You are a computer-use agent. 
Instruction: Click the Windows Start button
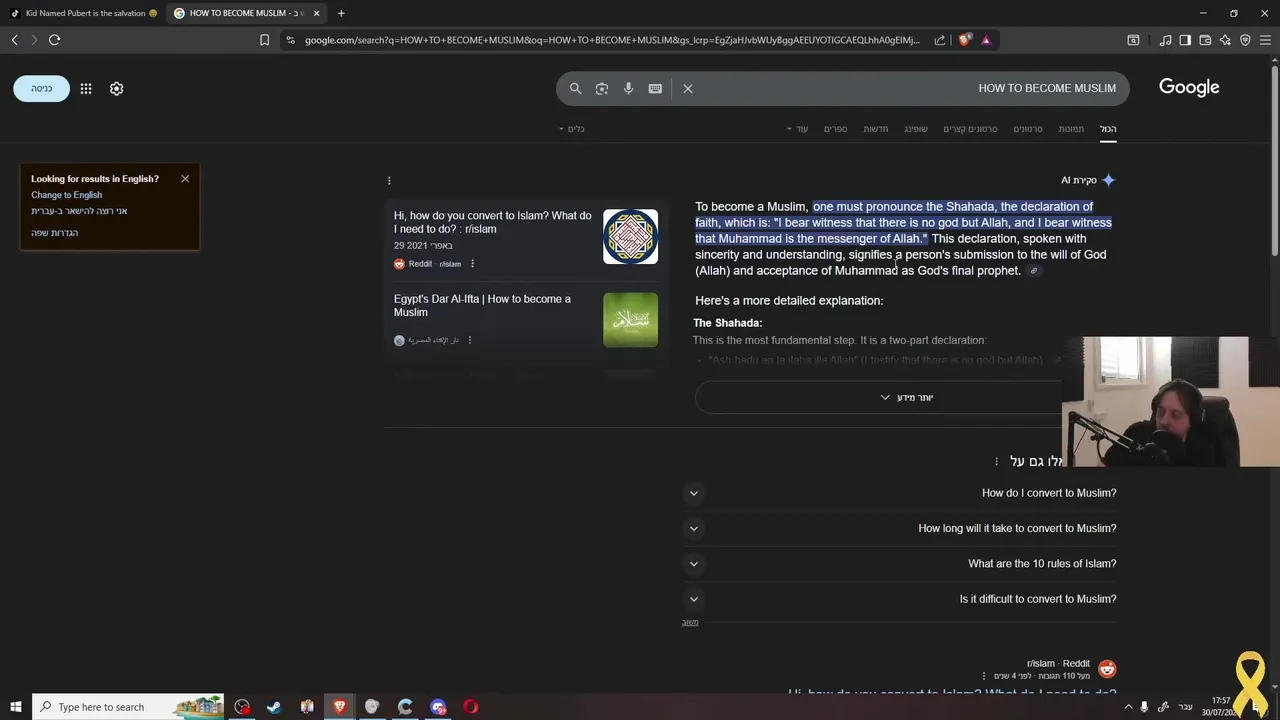click(x=15, y=707)
